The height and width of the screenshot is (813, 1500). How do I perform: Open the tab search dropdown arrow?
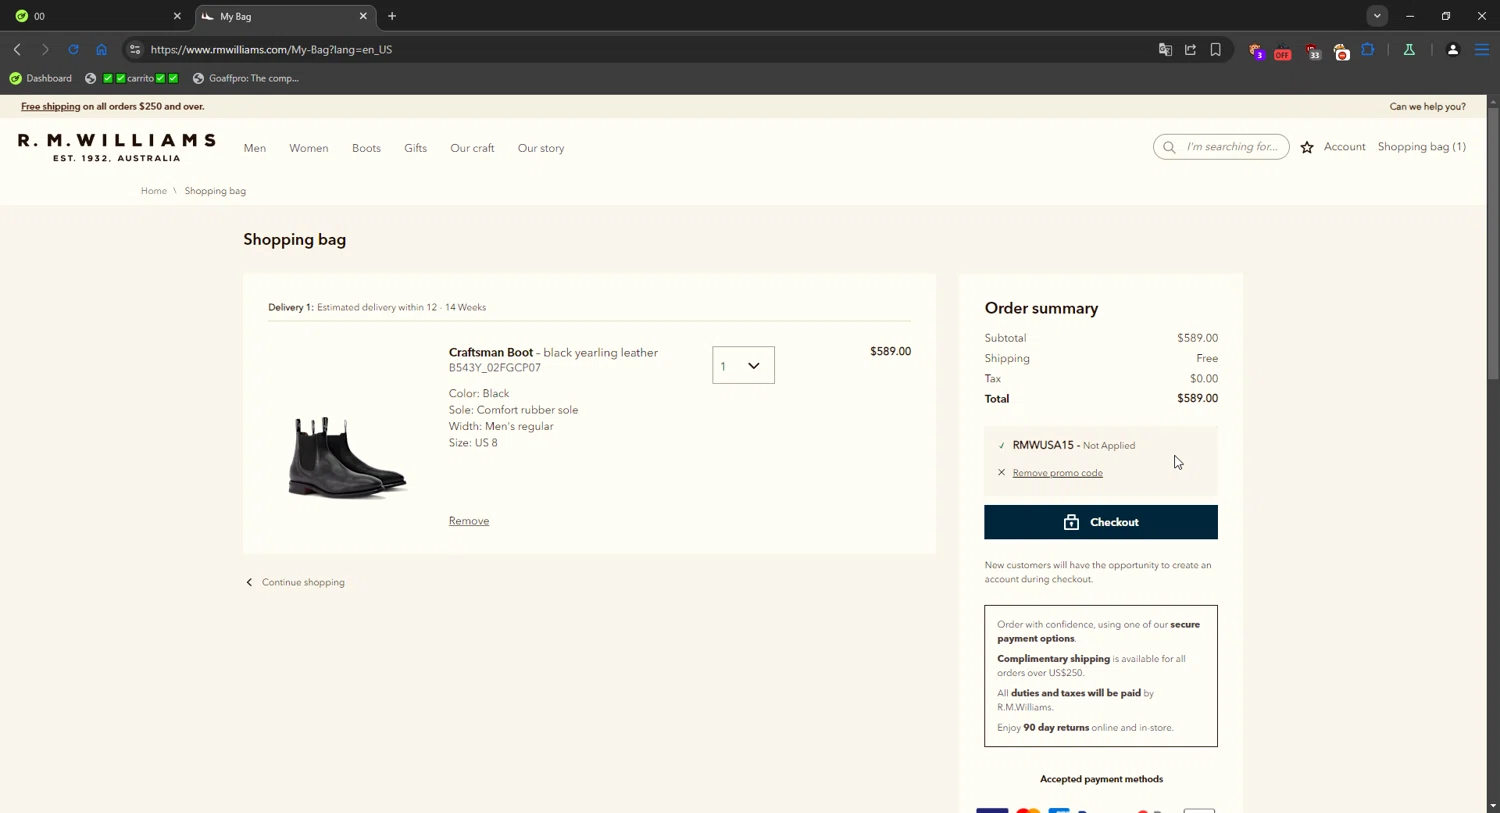[x=1377, y=16]
